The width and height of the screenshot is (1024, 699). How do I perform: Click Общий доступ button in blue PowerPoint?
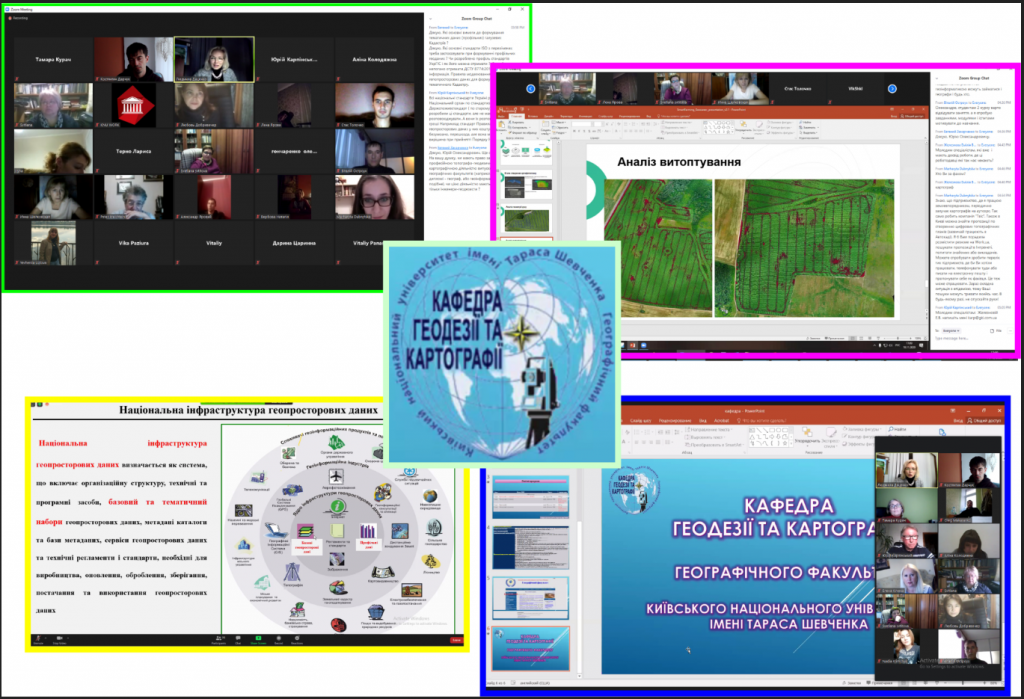[x=984, y=421]
